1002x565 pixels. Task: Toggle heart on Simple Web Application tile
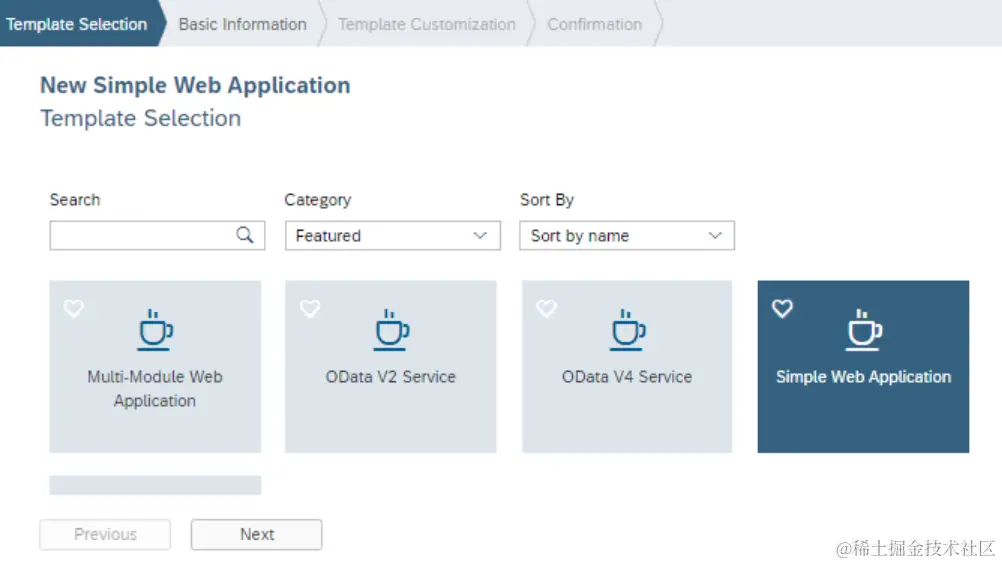(782, 309)
